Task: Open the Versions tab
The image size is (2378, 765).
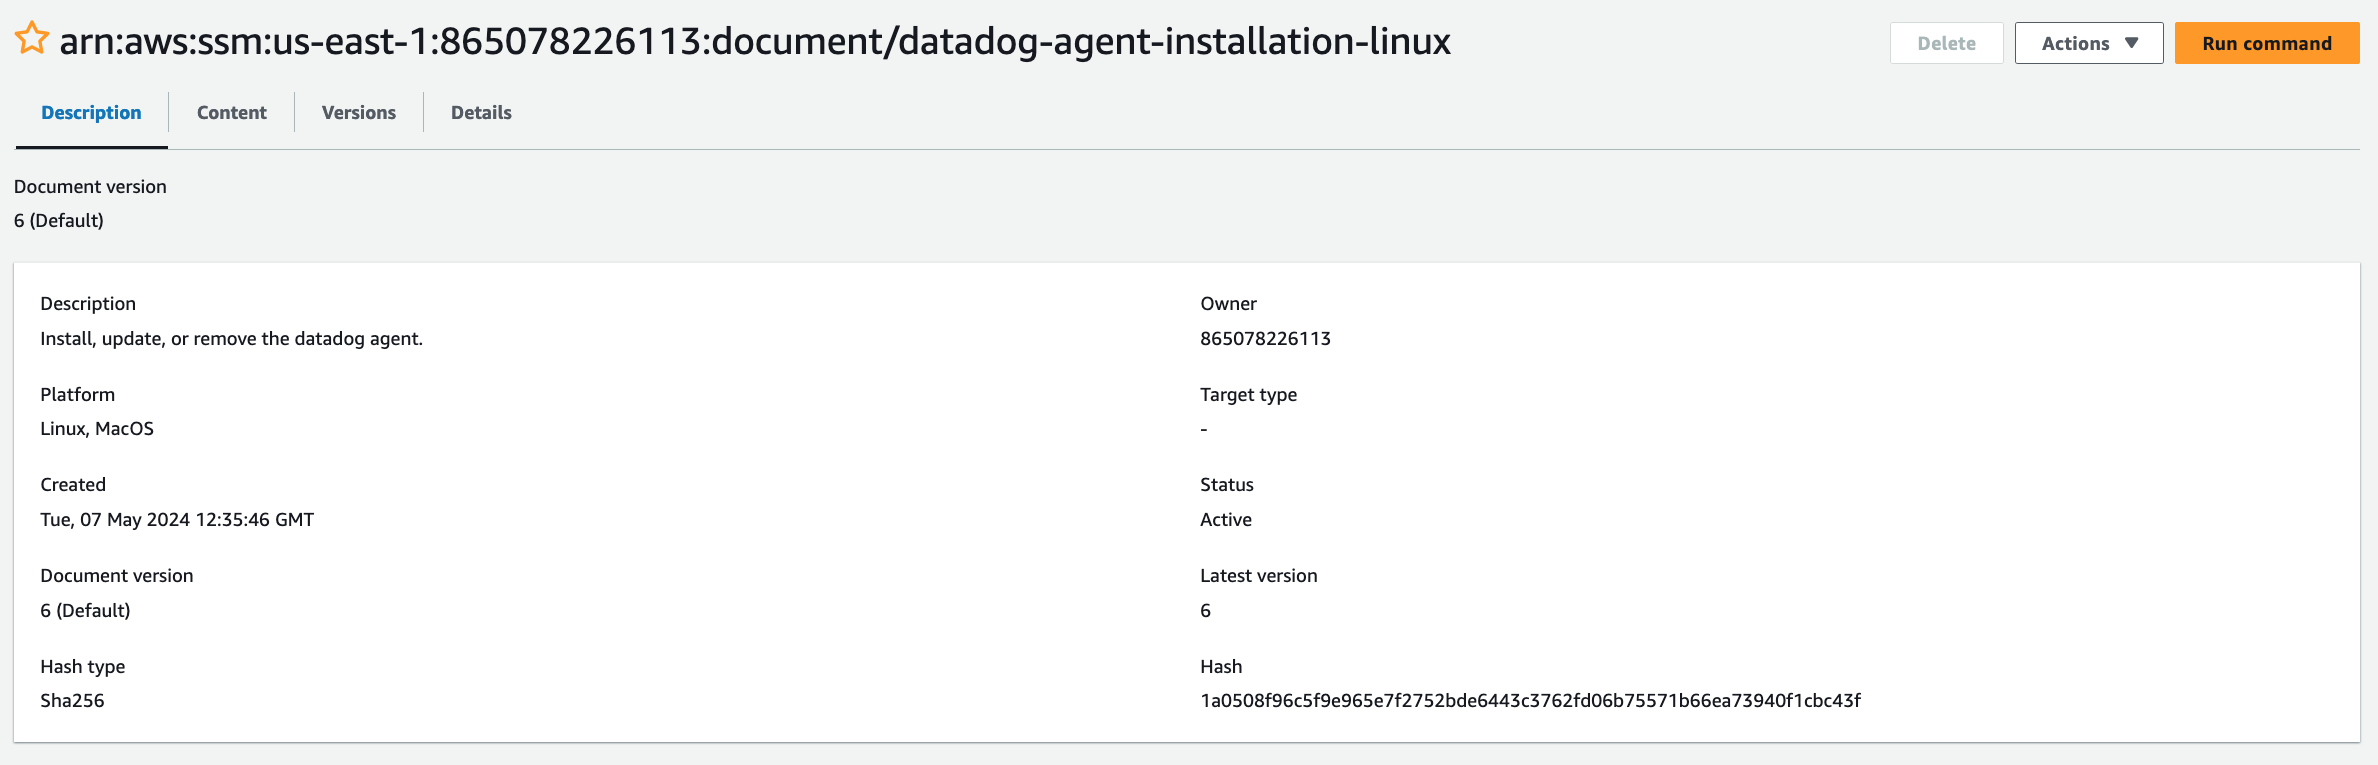Action: [359, 113]
